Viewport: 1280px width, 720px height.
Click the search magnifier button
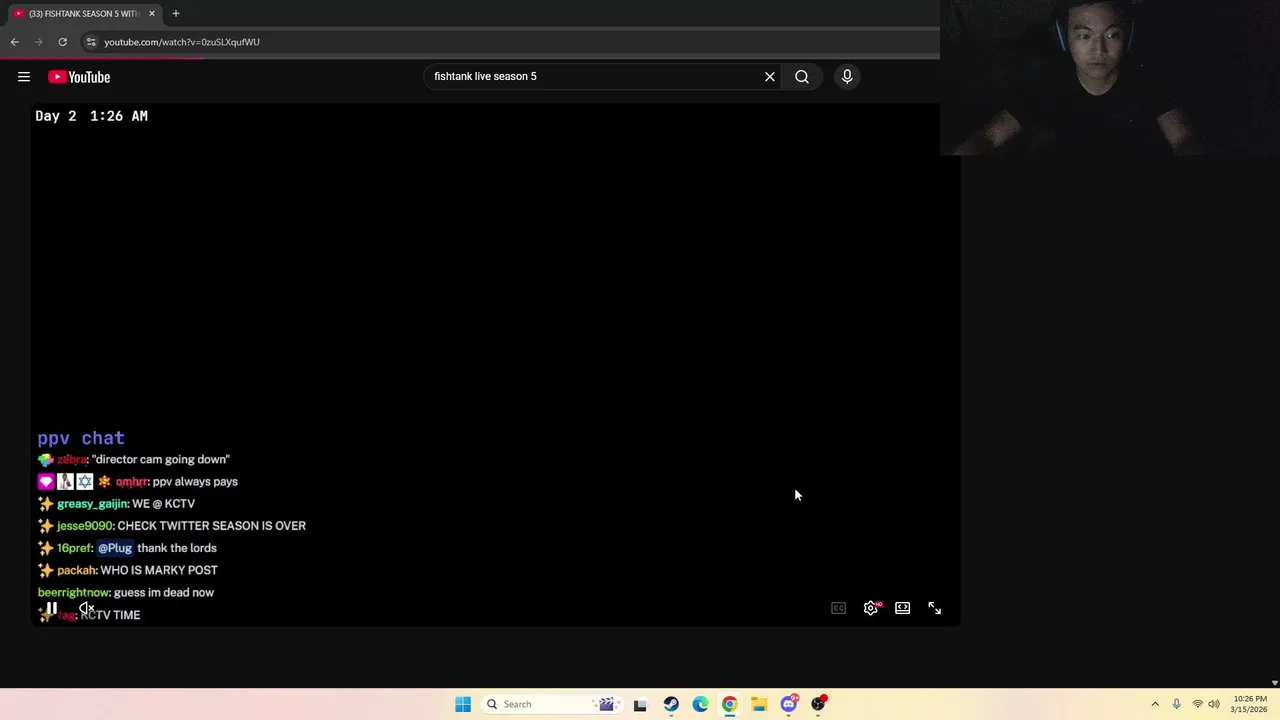[x=802, y=76]
